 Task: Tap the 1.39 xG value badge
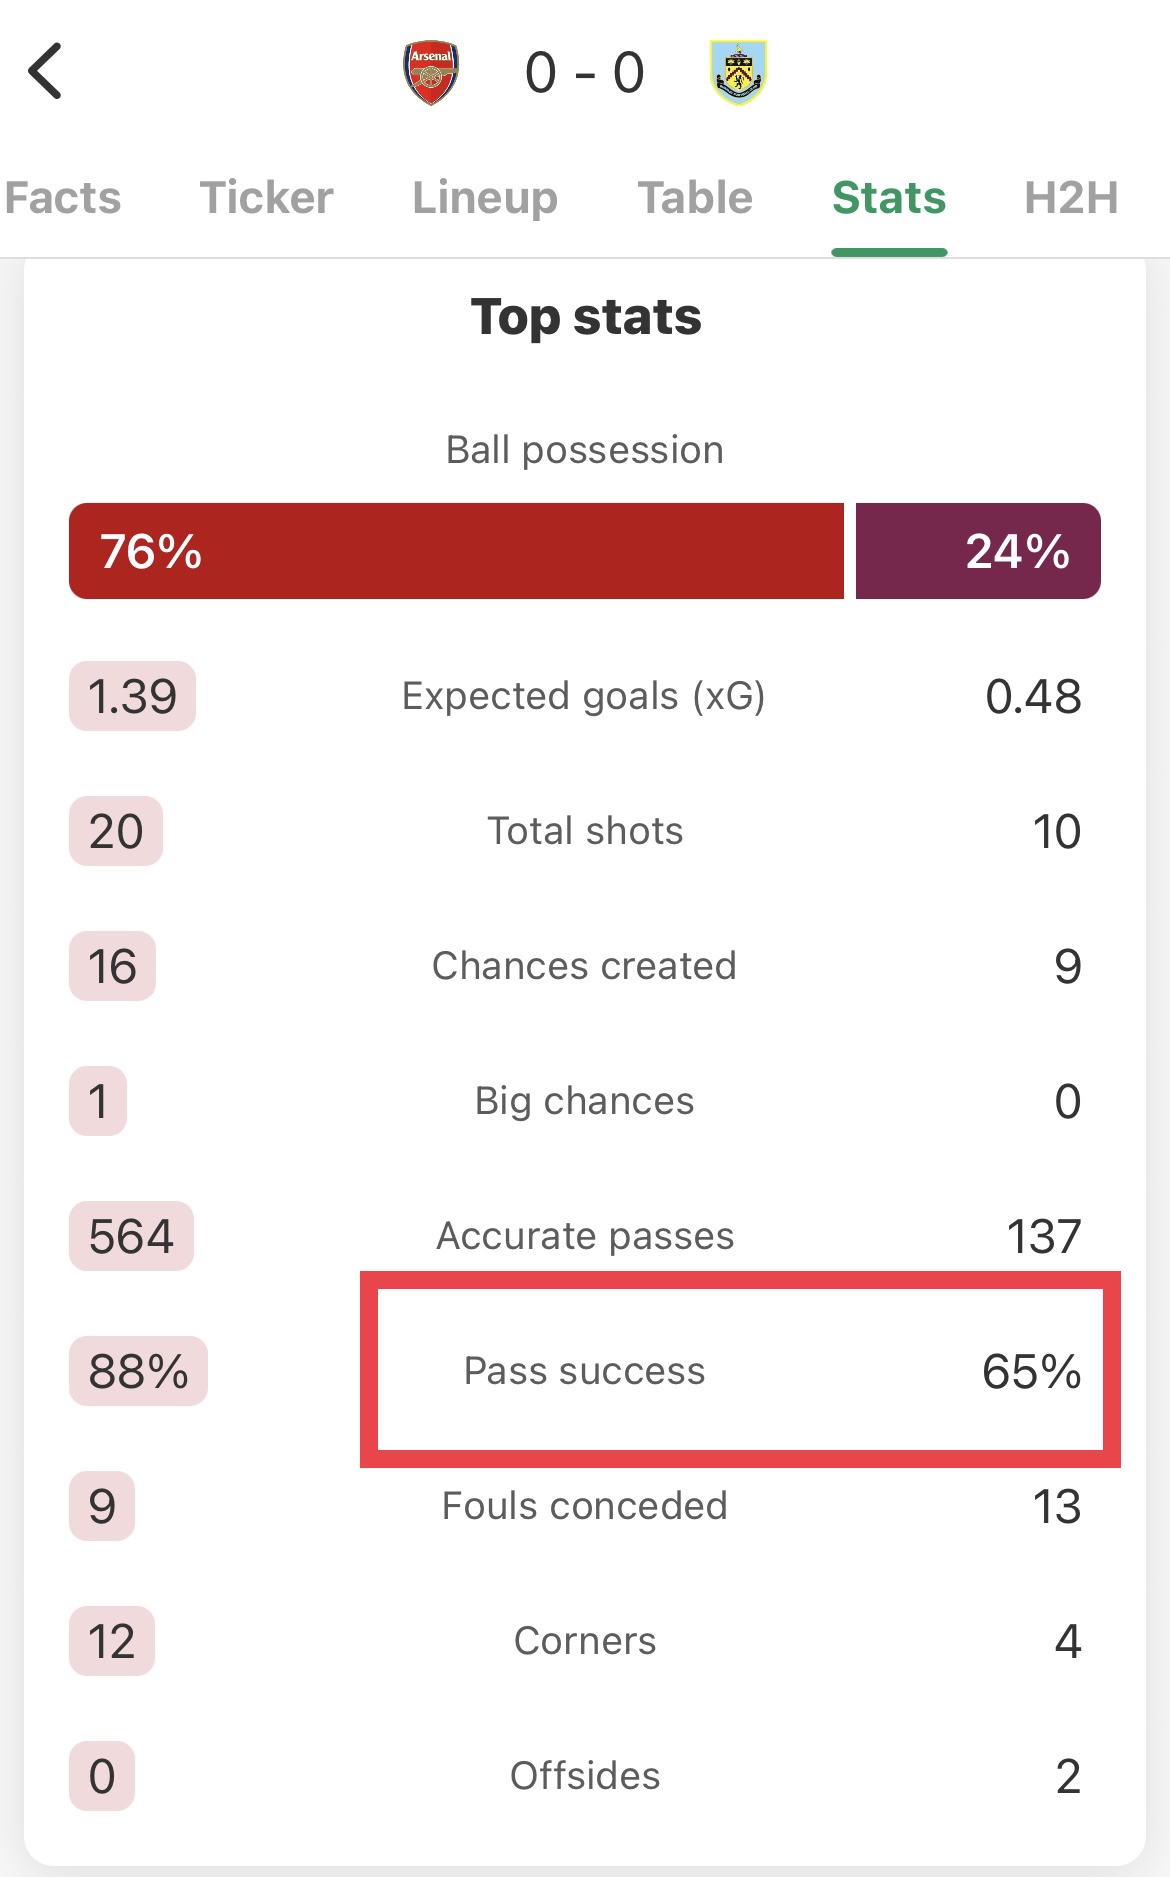[132, 696]
